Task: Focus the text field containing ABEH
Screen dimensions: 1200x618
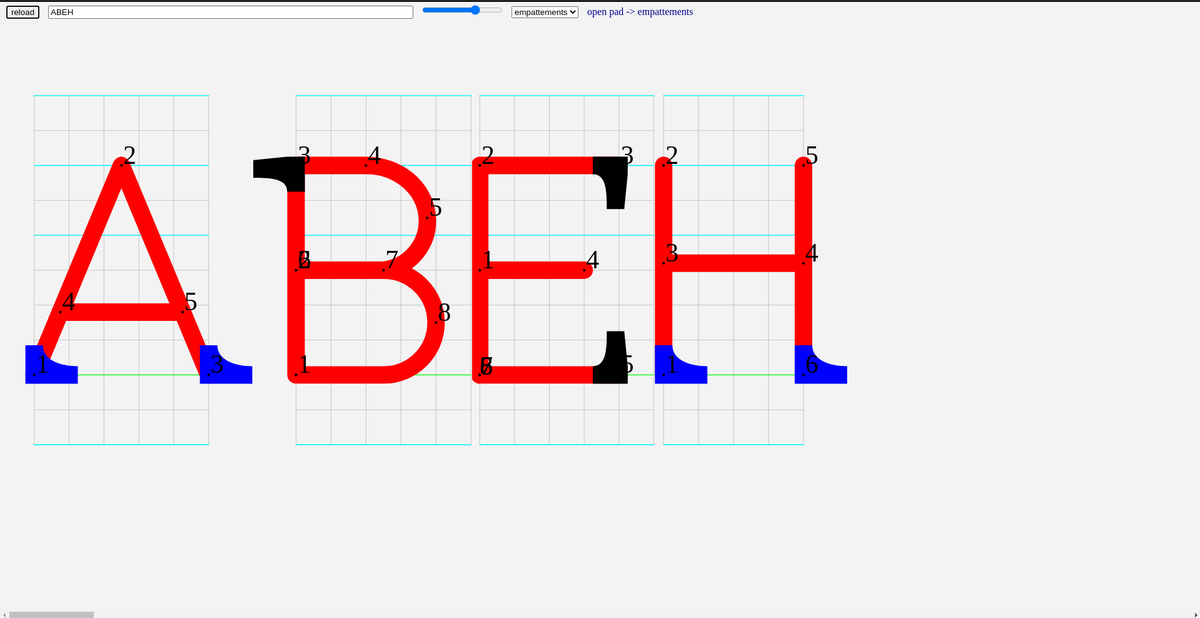Action: [231, 12]
